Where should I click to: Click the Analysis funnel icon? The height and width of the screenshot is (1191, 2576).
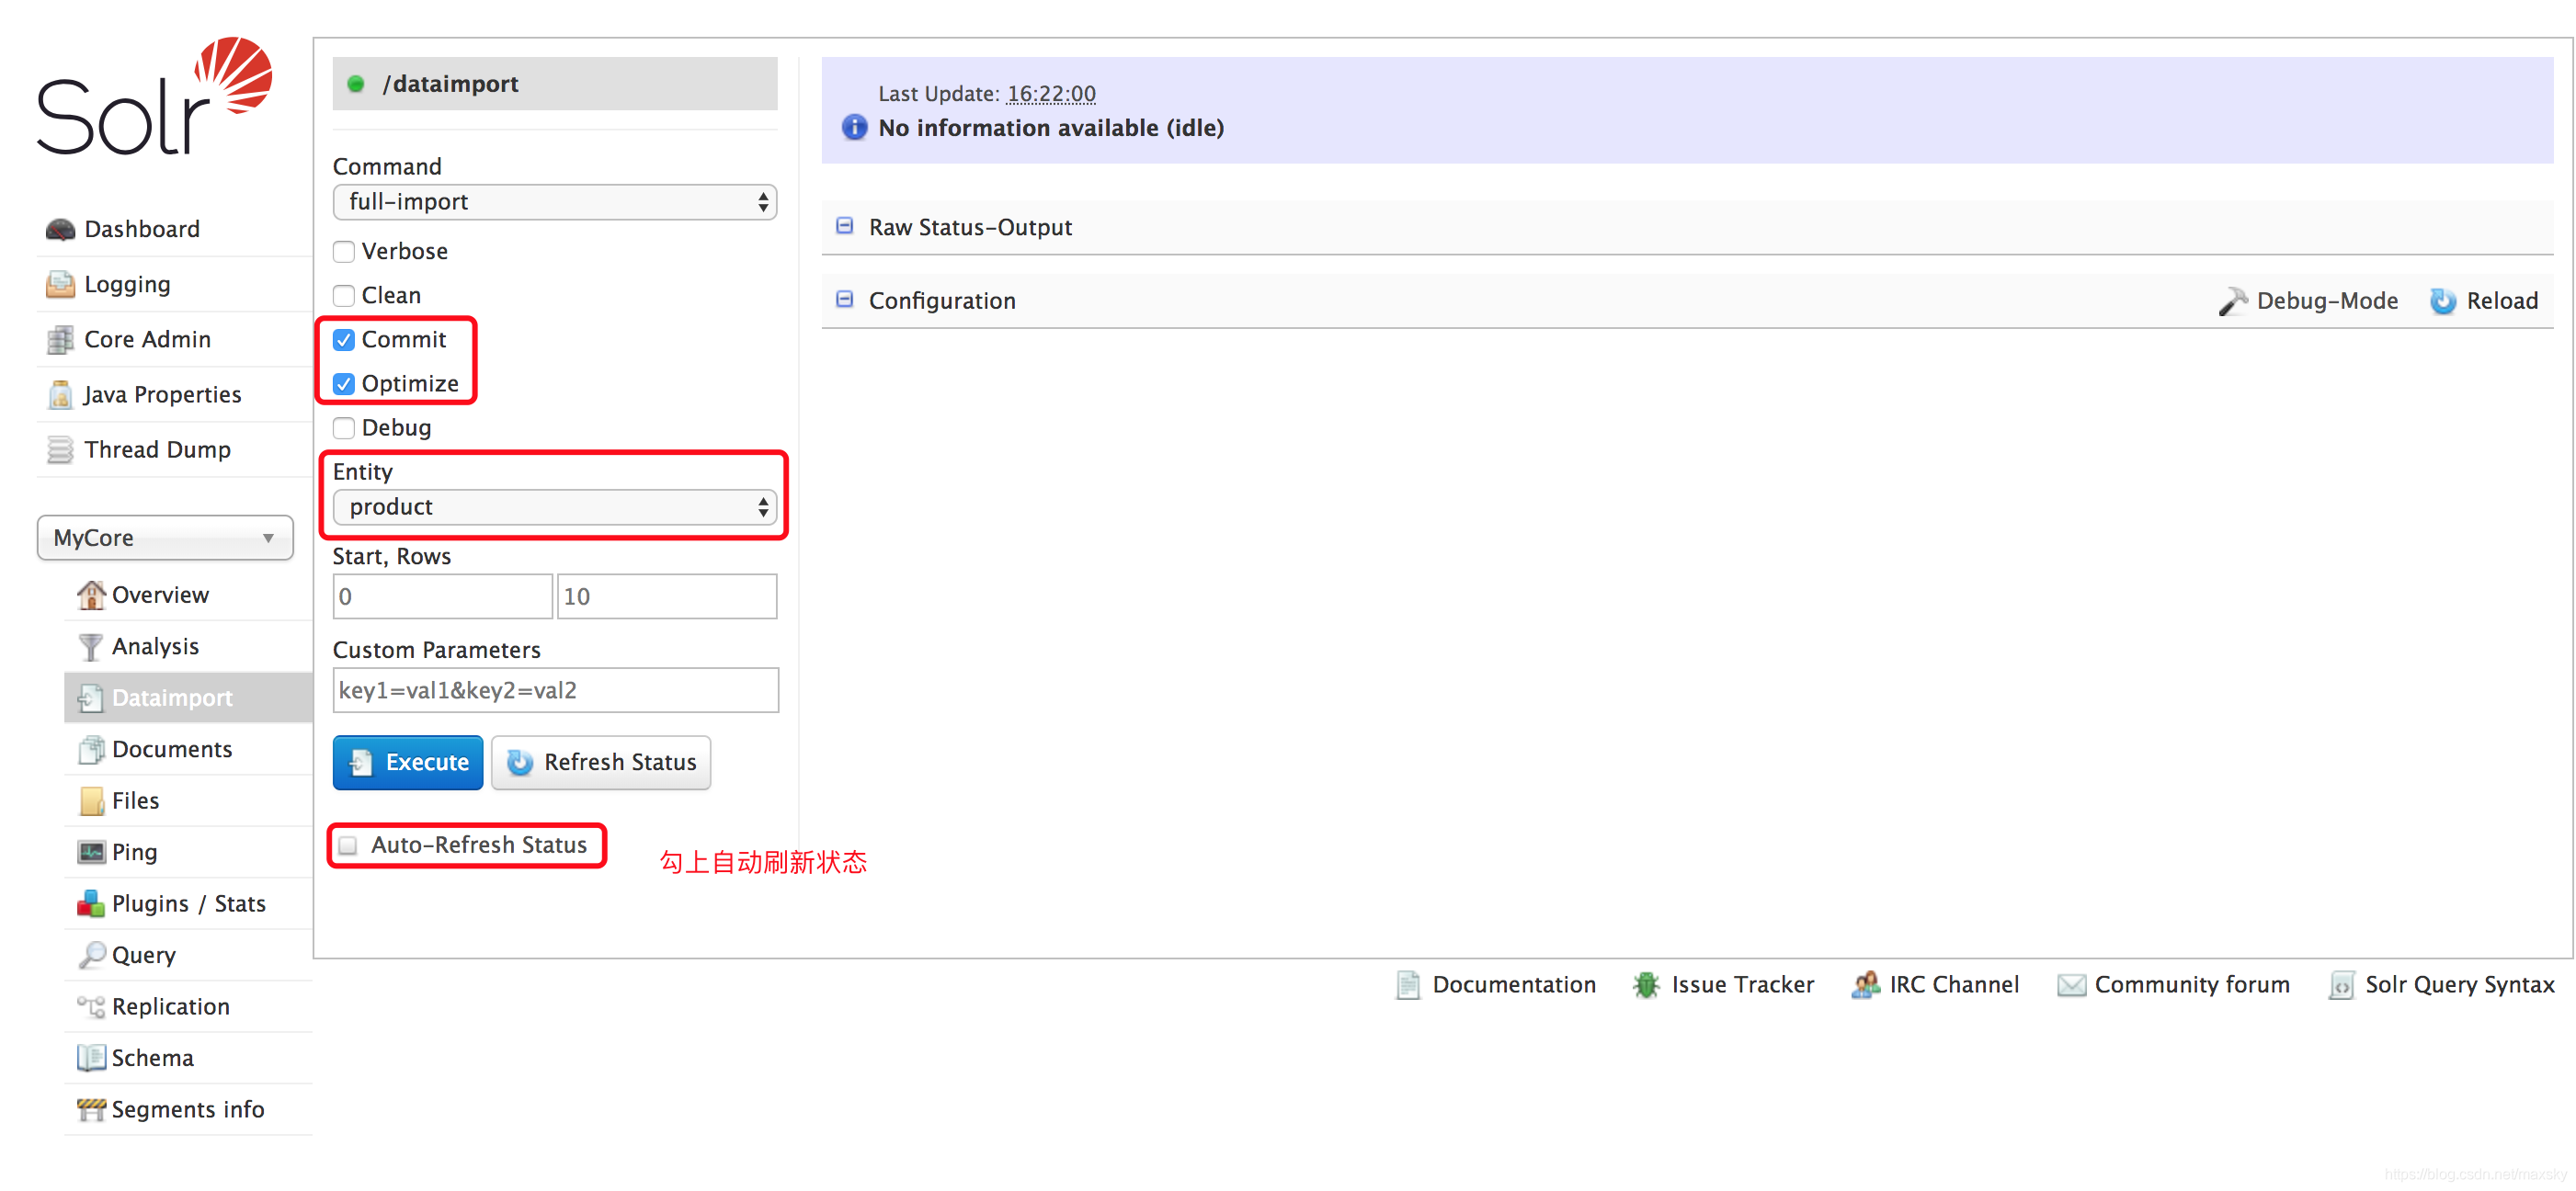pyautogui.click(x=91, y=646)
